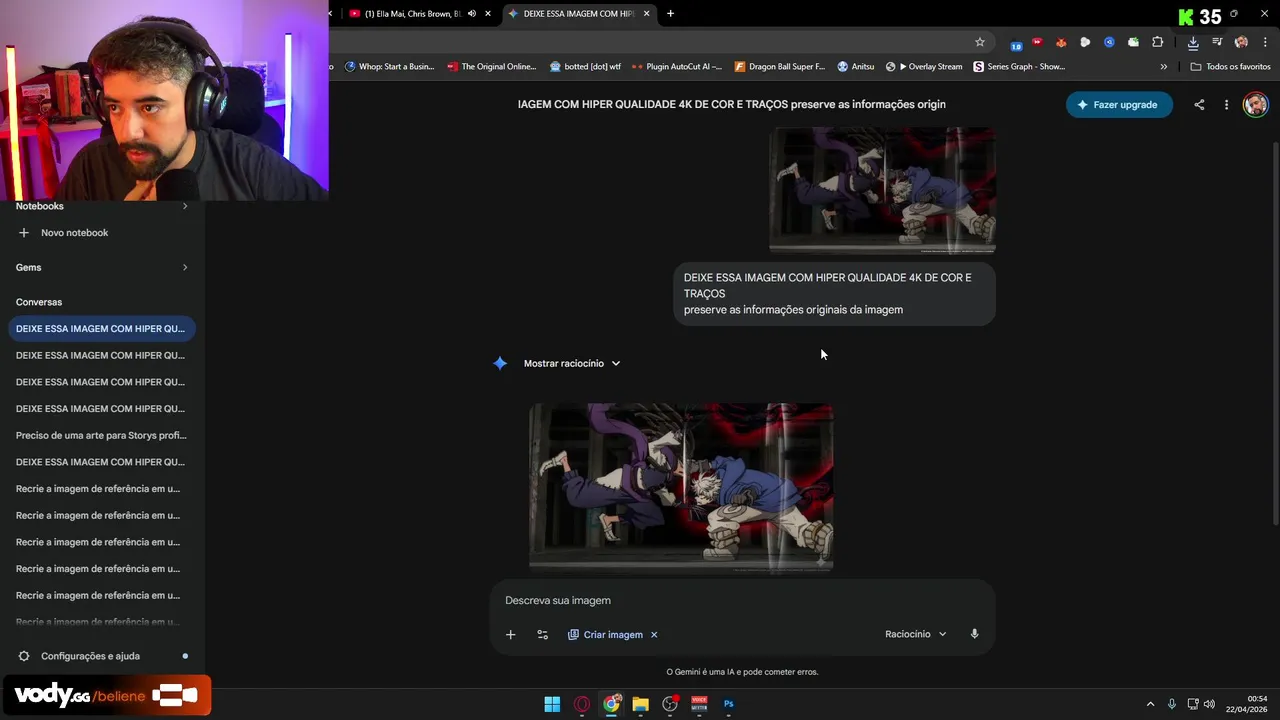Click the grey circles extension icon
This screenshot has width=1280, height=720.
tap(1085, 42)
